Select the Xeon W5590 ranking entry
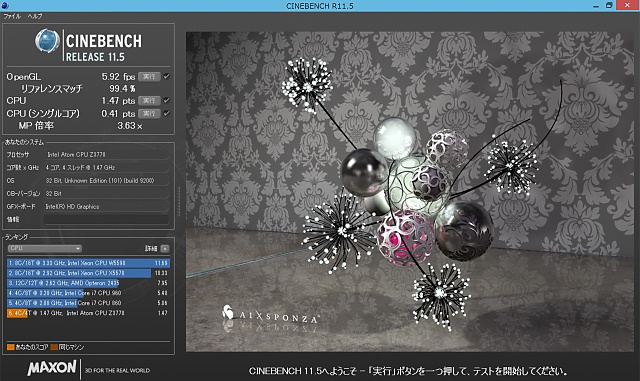 [88, 263]
